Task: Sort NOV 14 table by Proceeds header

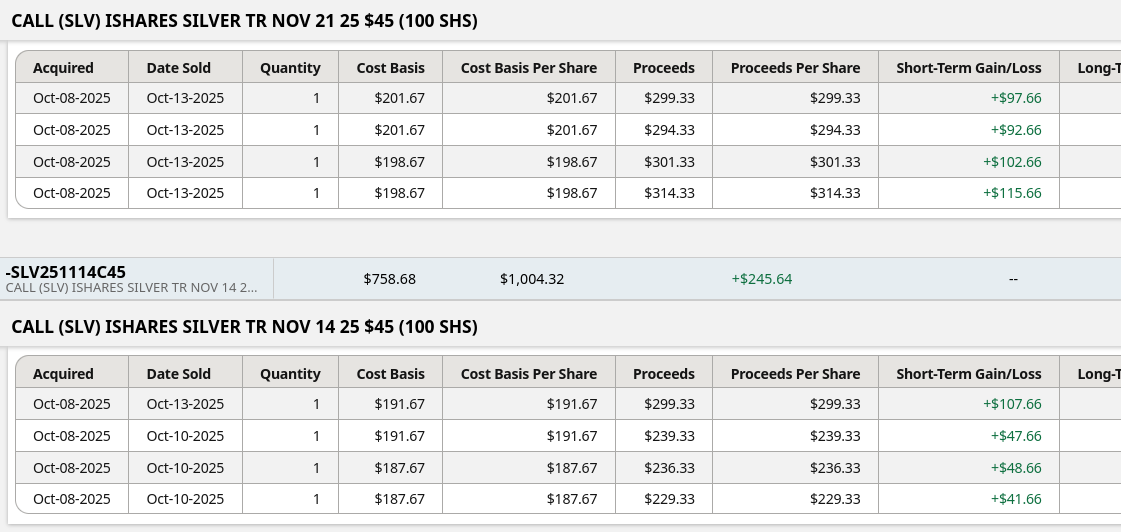Action: coord(663,374)
